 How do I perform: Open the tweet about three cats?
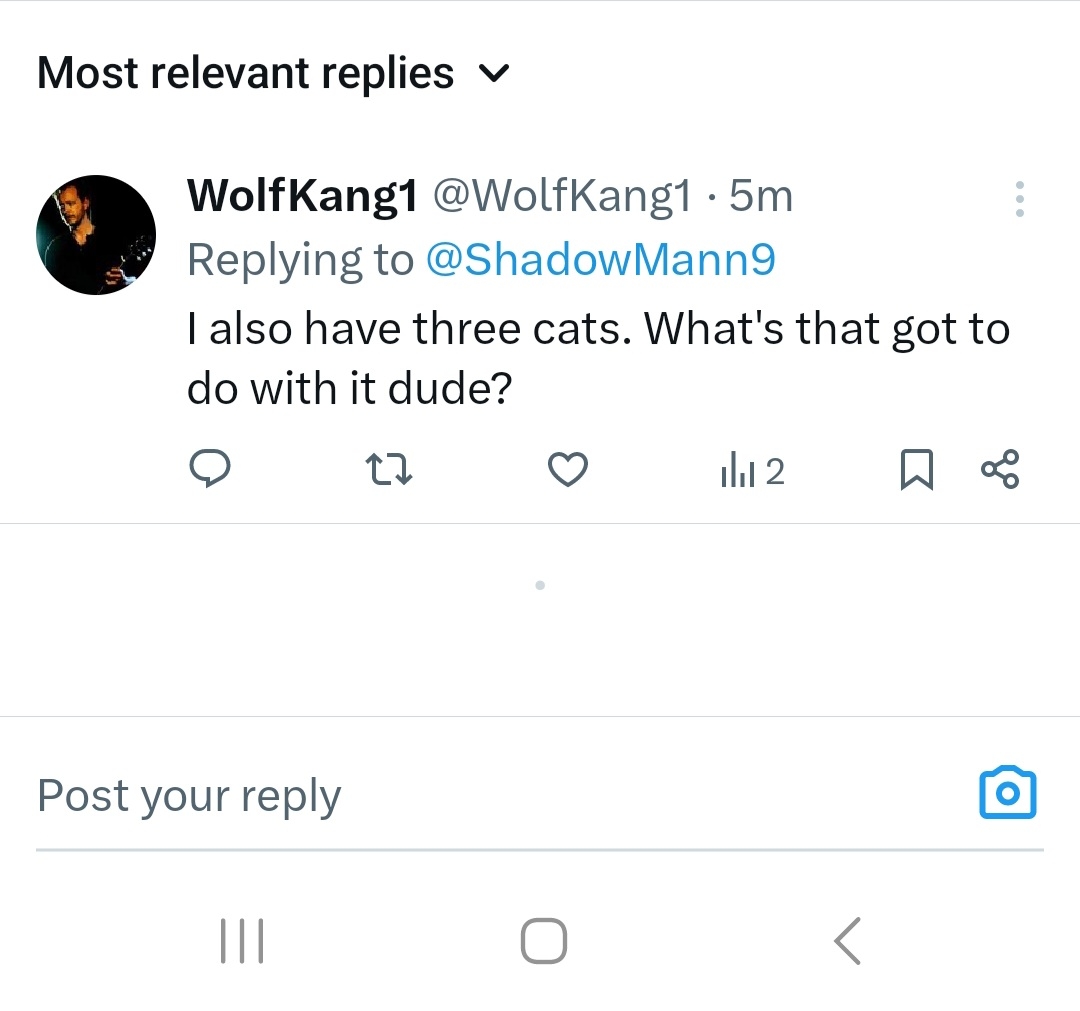pos(598,357)
